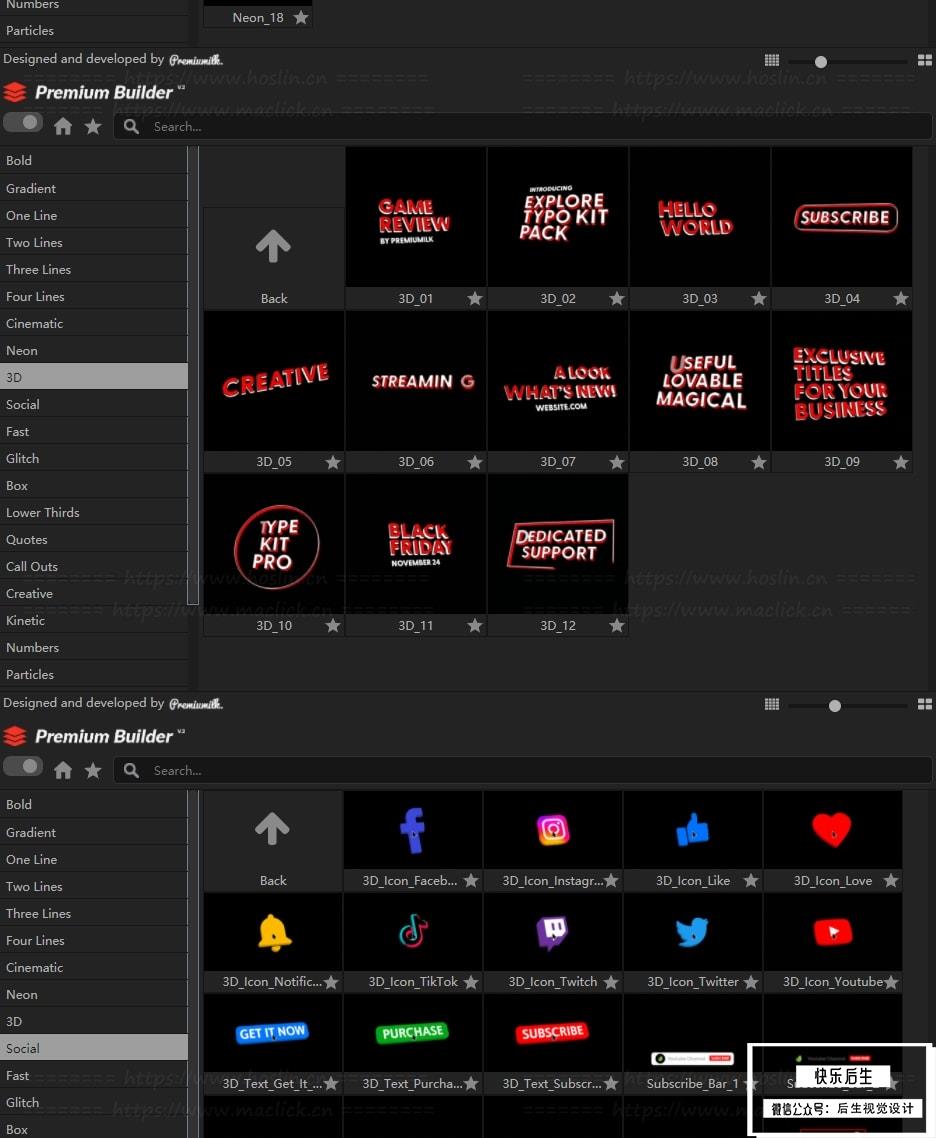Image resolution: width=936 pixels, height=1138 pixels.
Task: Click the star for 3D_11
Action: 475,625
